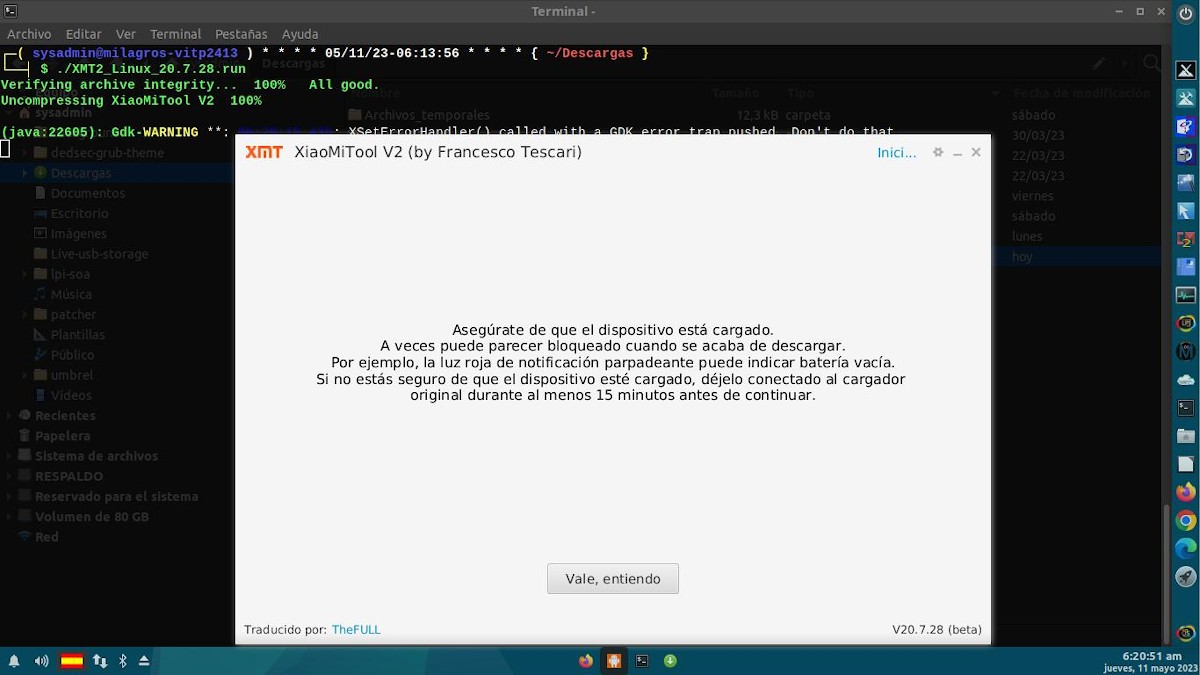
Task: Open the Pestañas menu
Action: 240,33
